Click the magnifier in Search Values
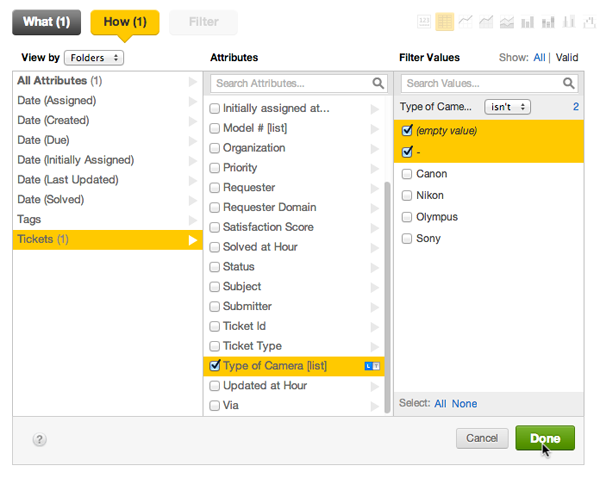Viewport: 600px width, 478px height. point(569,84)
